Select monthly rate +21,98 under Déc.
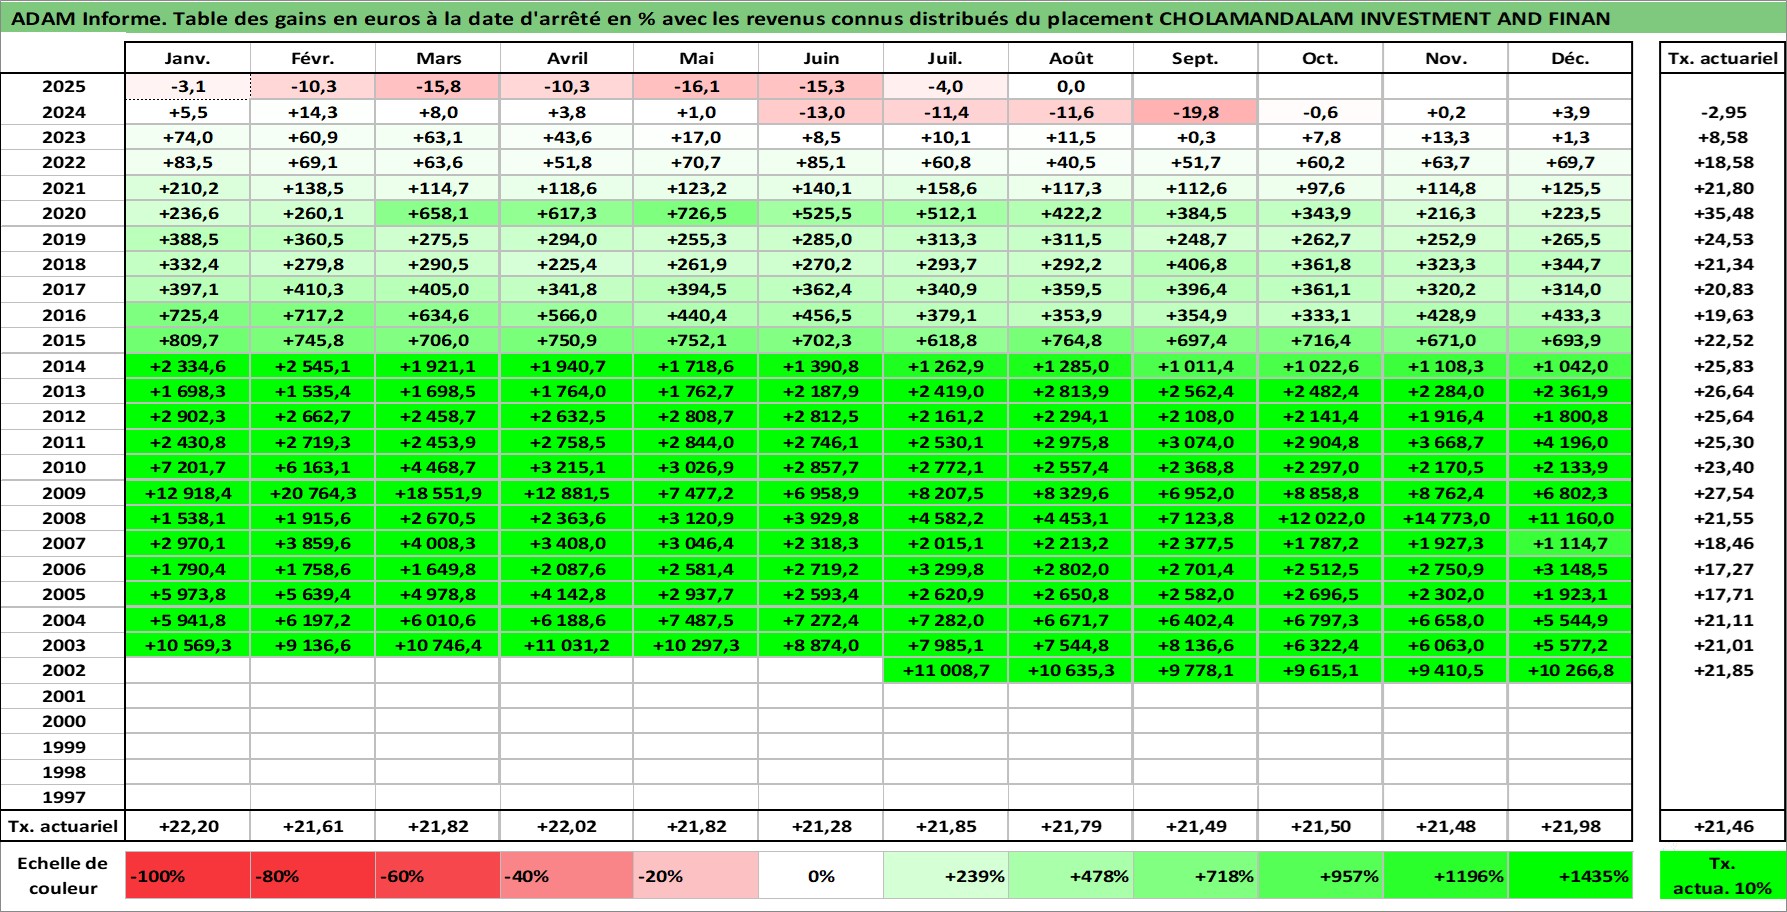Screen dimensions: 1787x912 click(1570, 826)
